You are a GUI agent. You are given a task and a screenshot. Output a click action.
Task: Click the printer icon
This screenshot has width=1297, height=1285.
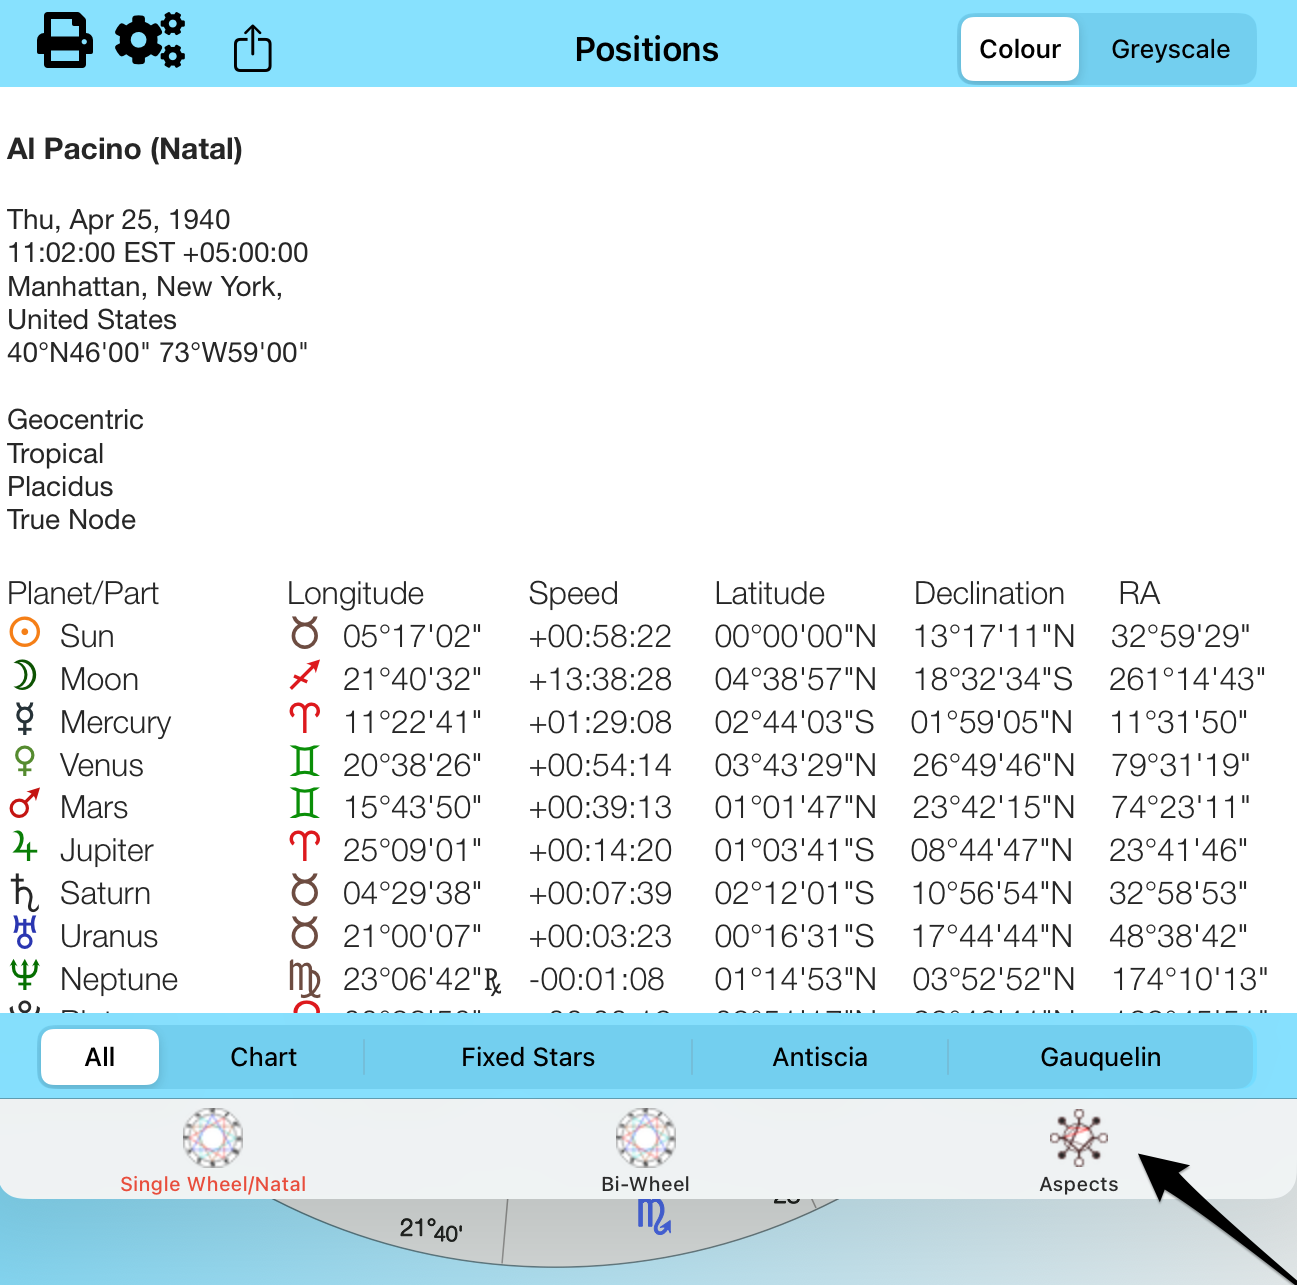click(65, 42)
